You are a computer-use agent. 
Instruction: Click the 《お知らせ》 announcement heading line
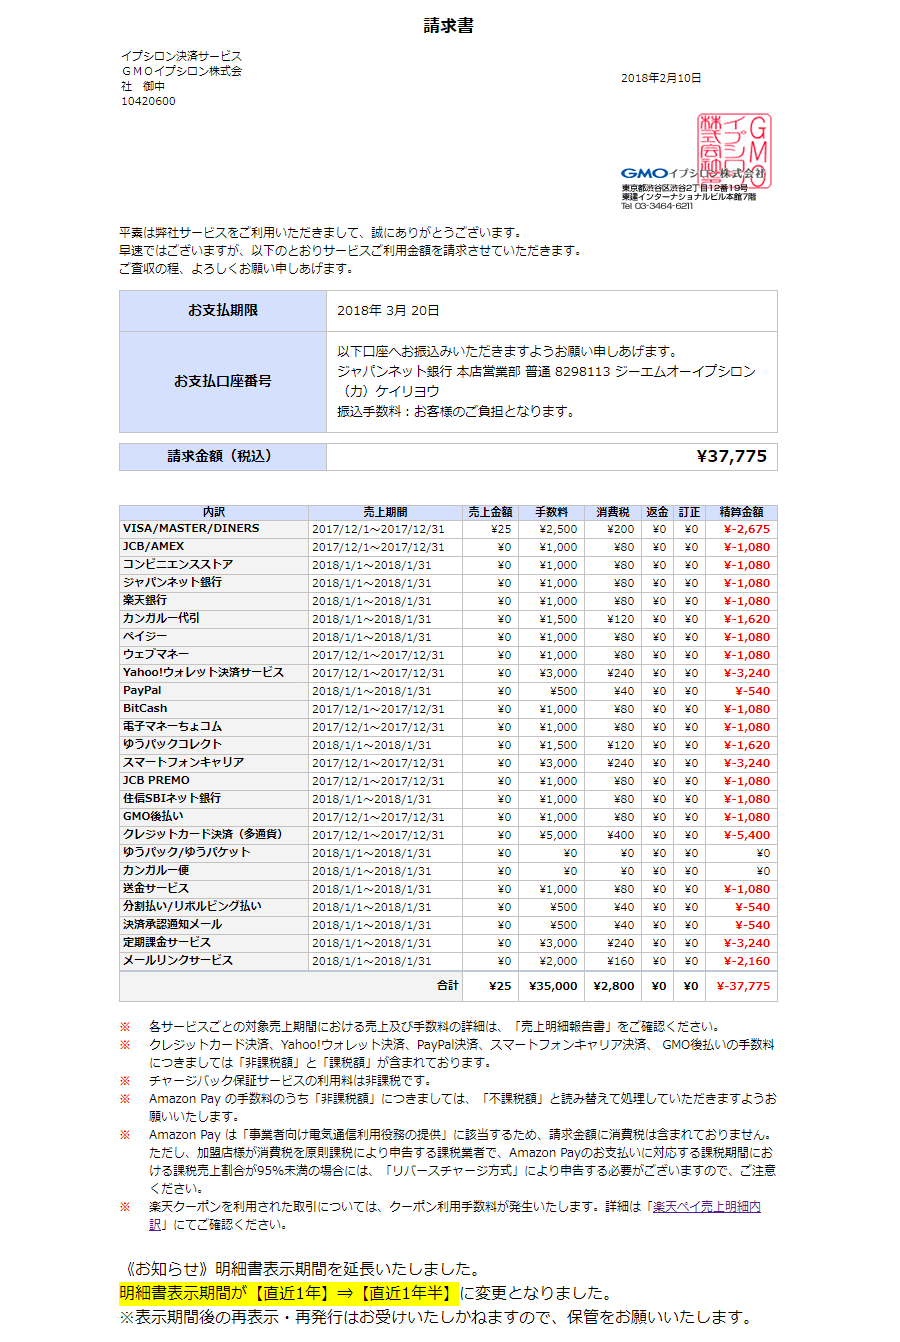[300, 1269]
